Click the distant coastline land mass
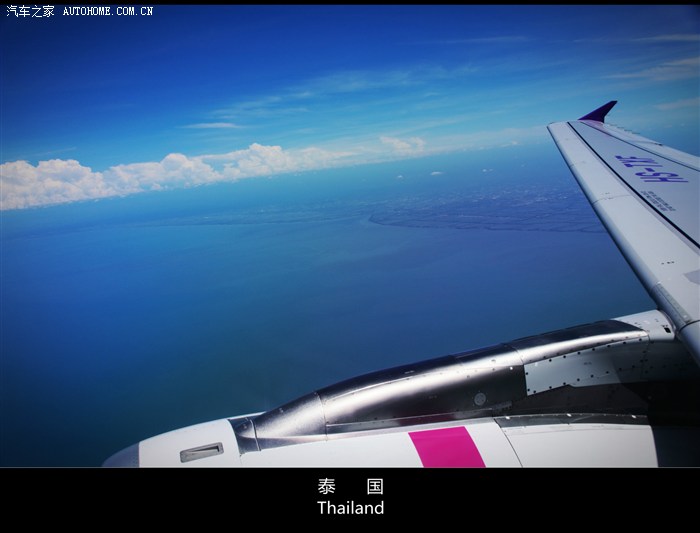This screenshot has width=700, height=533. 480,208
